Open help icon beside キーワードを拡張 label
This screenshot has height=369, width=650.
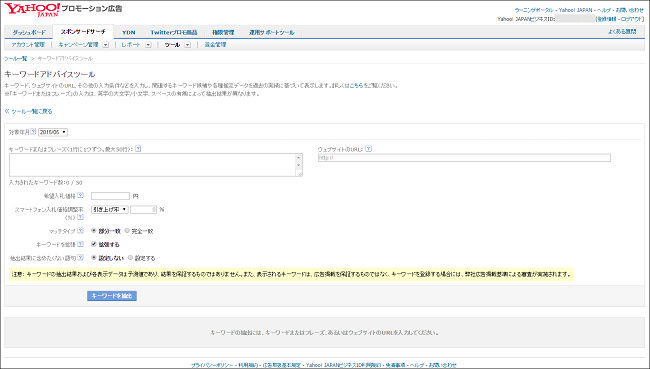pos(80,244)
